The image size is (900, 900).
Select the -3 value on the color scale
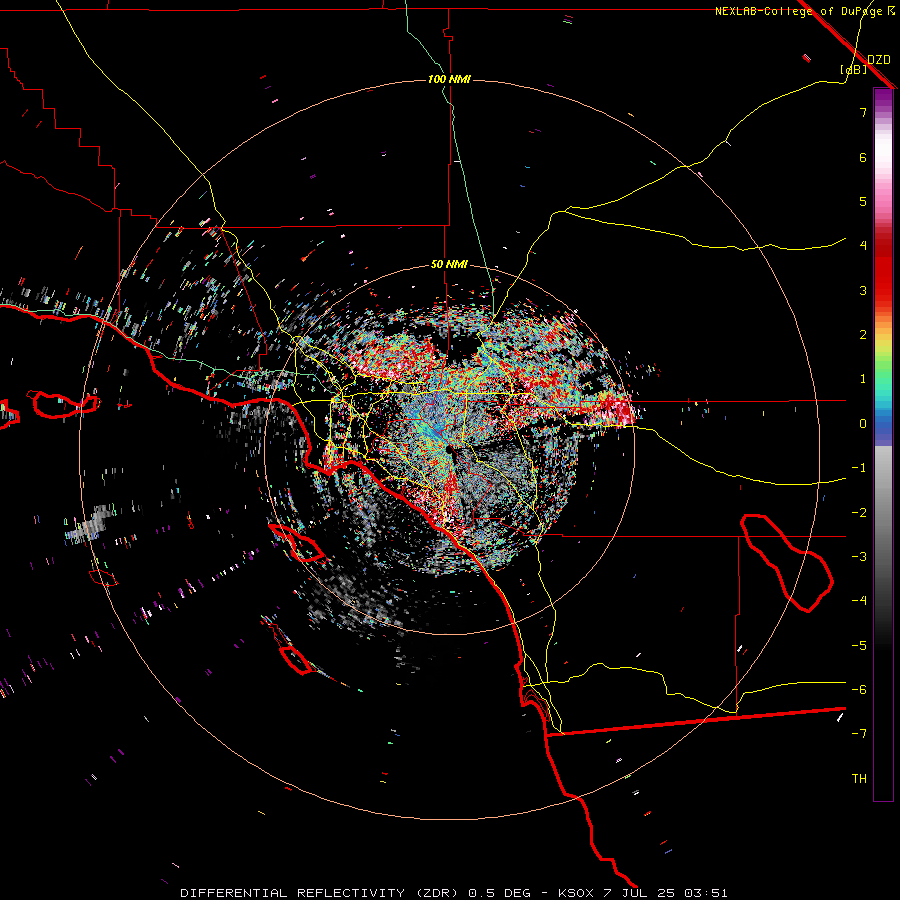(859, 557)
